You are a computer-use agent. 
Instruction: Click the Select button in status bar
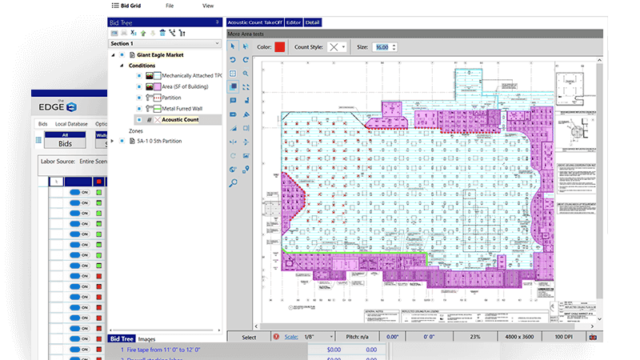pyautogui.click(x=249, y=337)
